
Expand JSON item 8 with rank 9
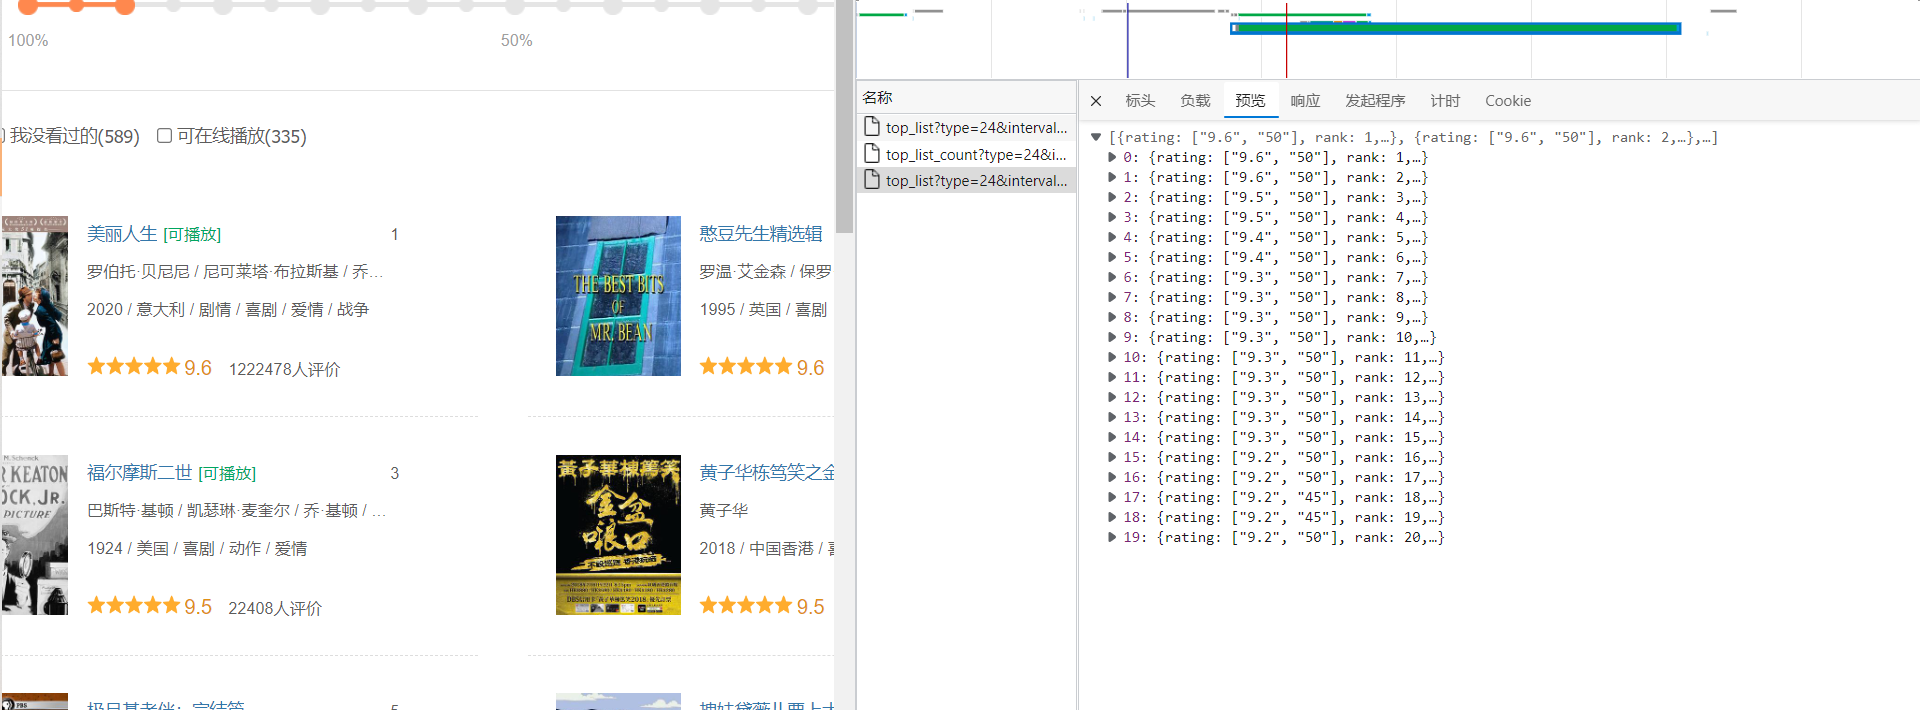(x=1111, y=317)
